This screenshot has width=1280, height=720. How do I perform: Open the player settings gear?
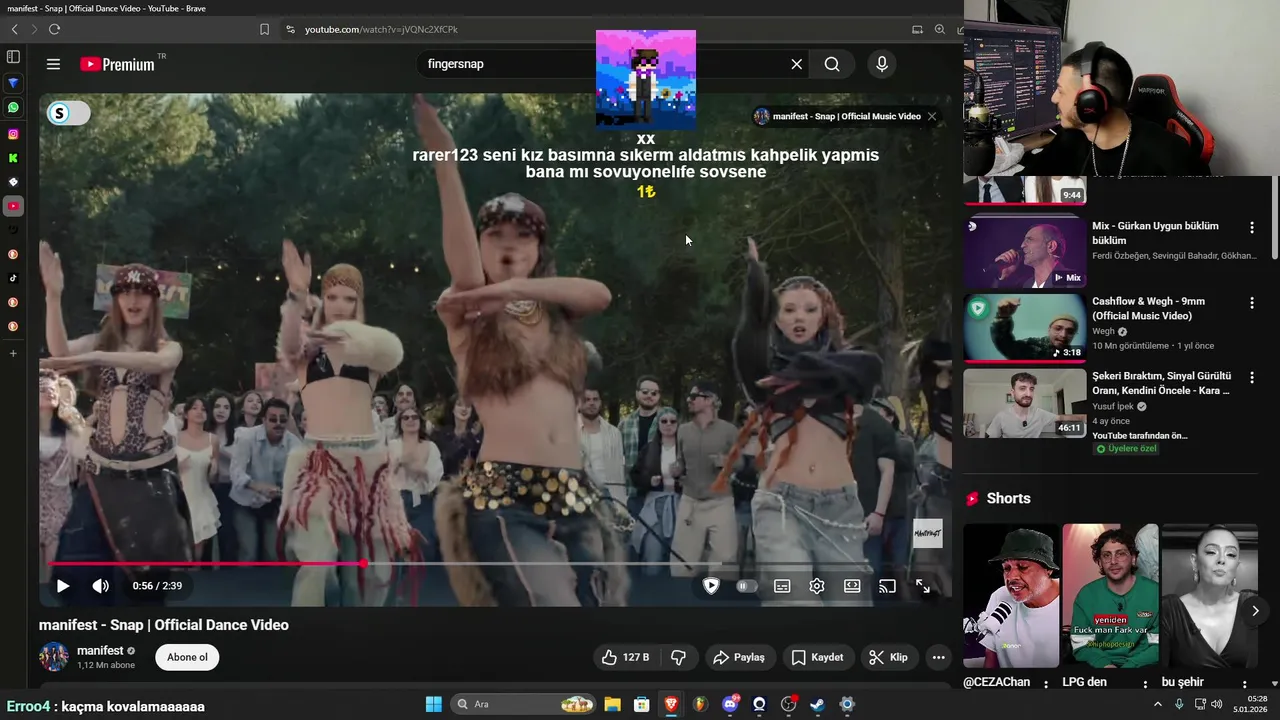[817, 586]
